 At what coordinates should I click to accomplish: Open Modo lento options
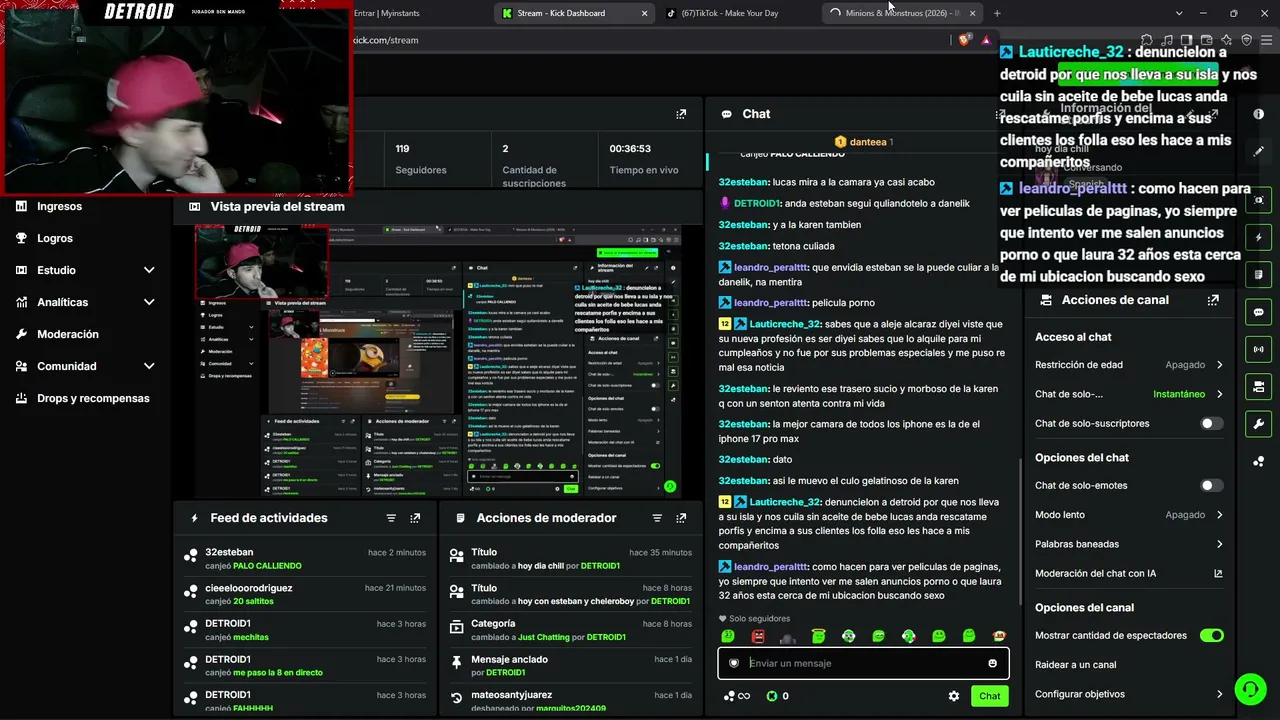click(1129, 515)
